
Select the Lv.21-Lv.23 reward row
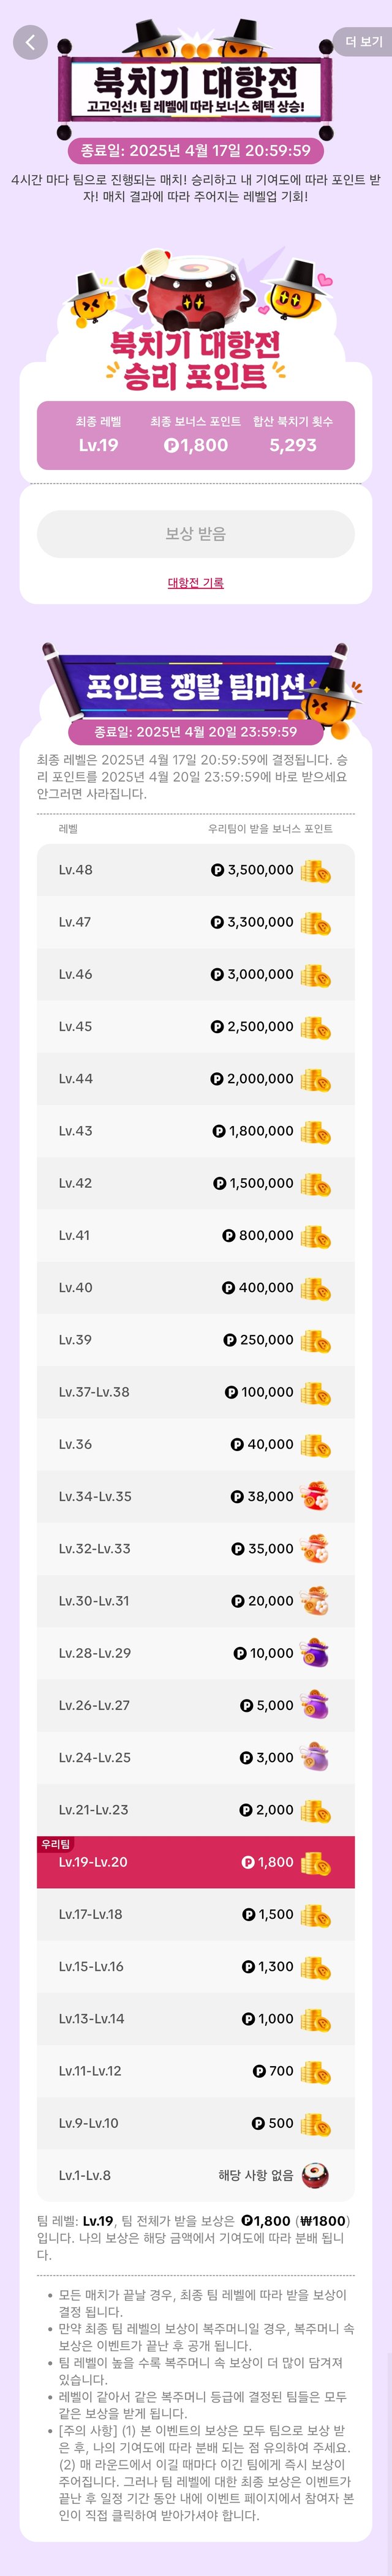pos(196,1809)
